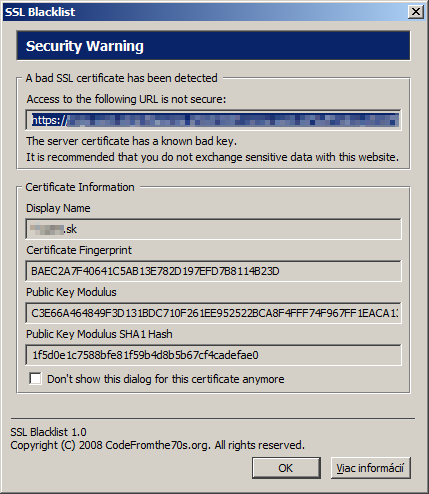This screenshot has height=494, width=429.
Task: Click the Public Key Modulus value field
Action: point(213,313)
